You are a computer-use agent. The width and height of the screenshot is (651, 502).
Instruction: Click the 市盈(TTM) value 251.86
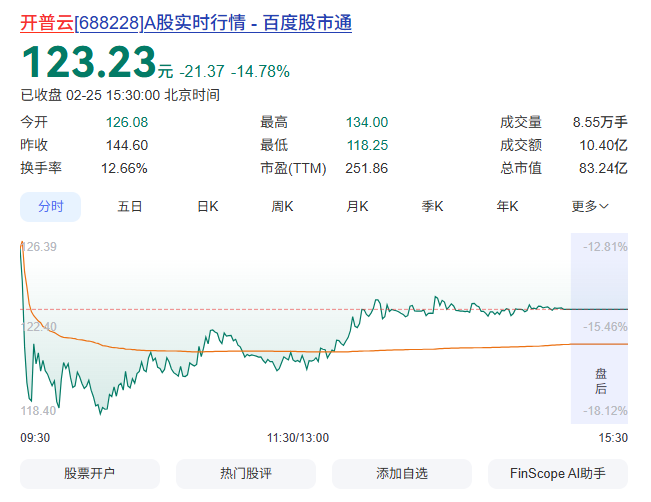tap(366, 168)
